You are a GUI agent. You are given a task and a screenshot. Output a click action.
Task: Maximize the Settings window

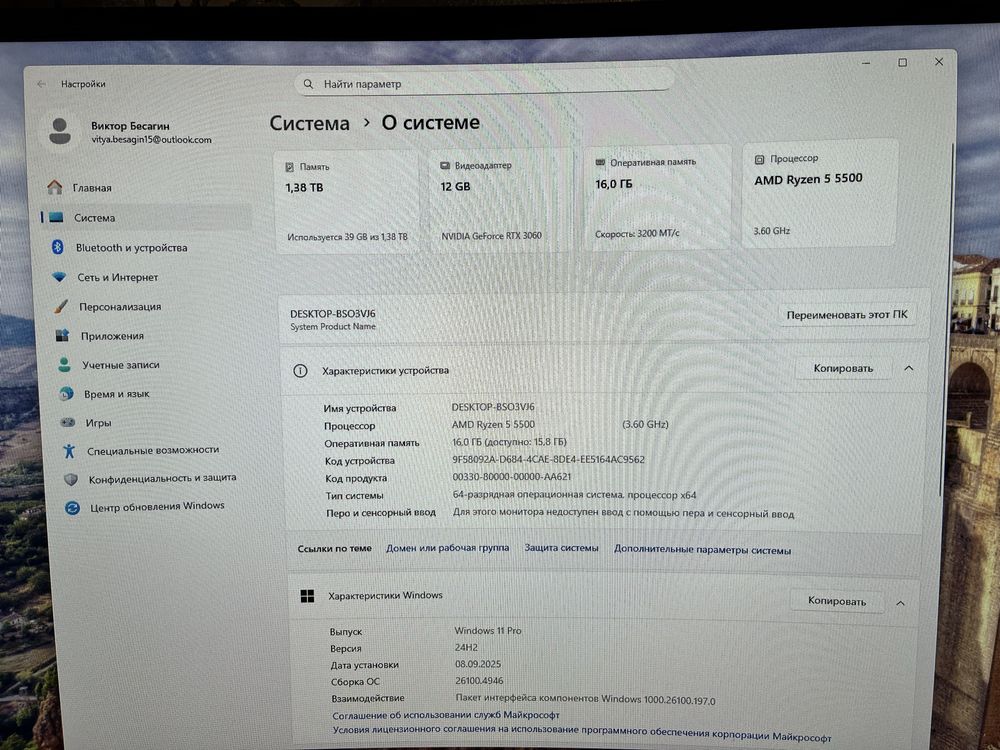[x=902, y=62]
